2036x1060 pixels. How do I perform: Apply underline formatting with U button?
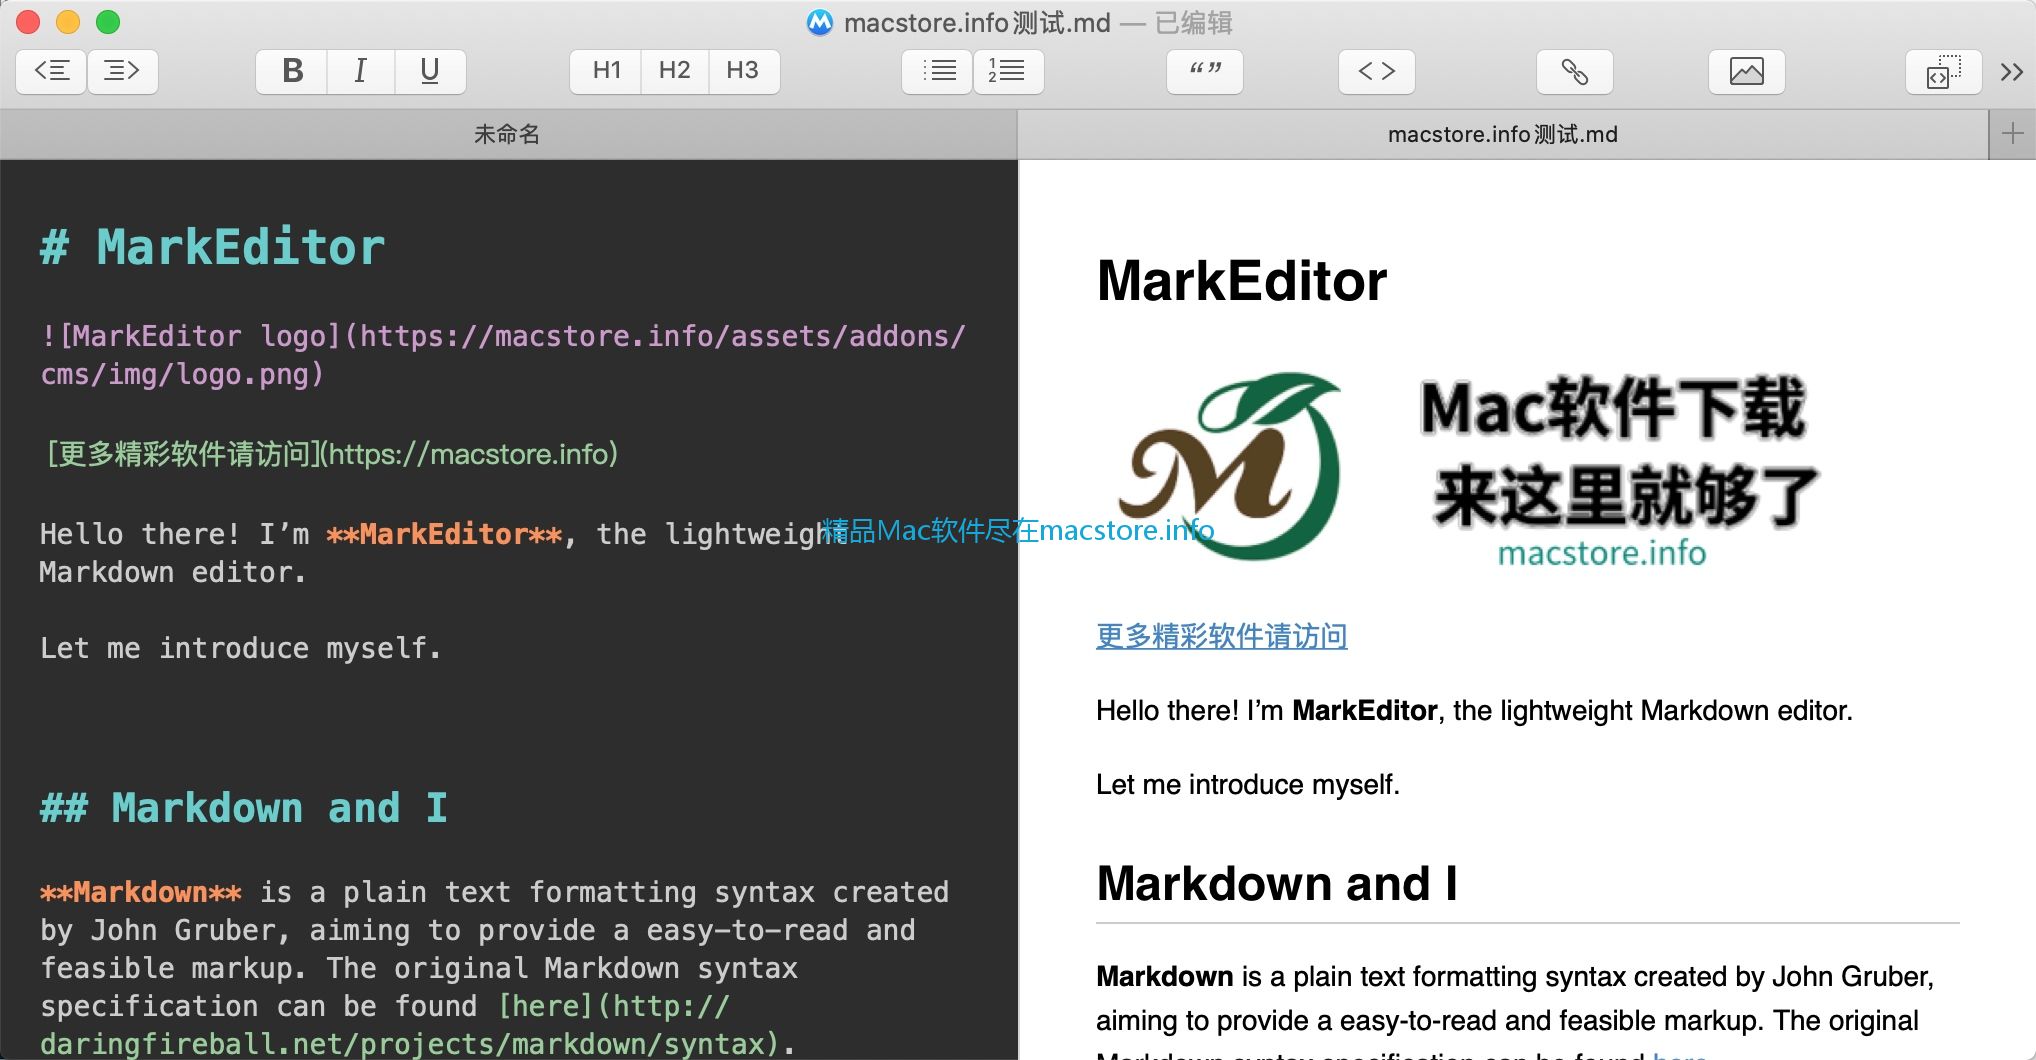(x=430, y=71)
